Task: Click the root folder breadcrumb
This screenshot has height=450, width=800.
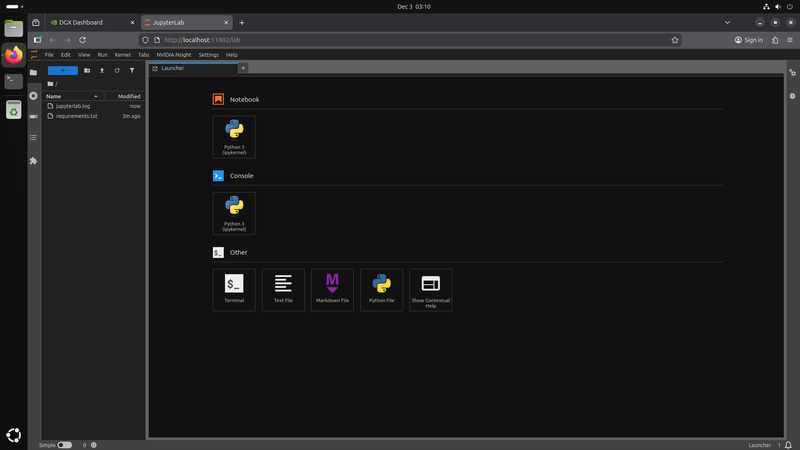Action: click(x=51, y=84)
